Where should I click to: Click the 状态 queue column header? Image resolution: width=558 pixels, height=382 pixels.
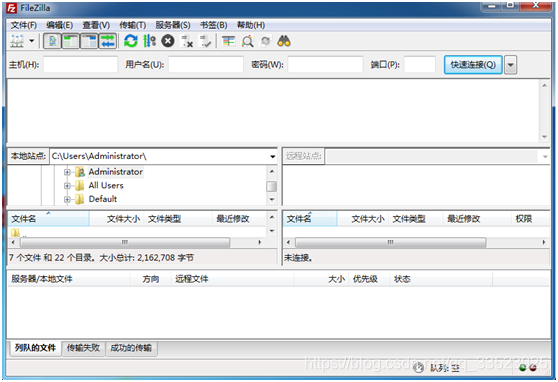441,279
